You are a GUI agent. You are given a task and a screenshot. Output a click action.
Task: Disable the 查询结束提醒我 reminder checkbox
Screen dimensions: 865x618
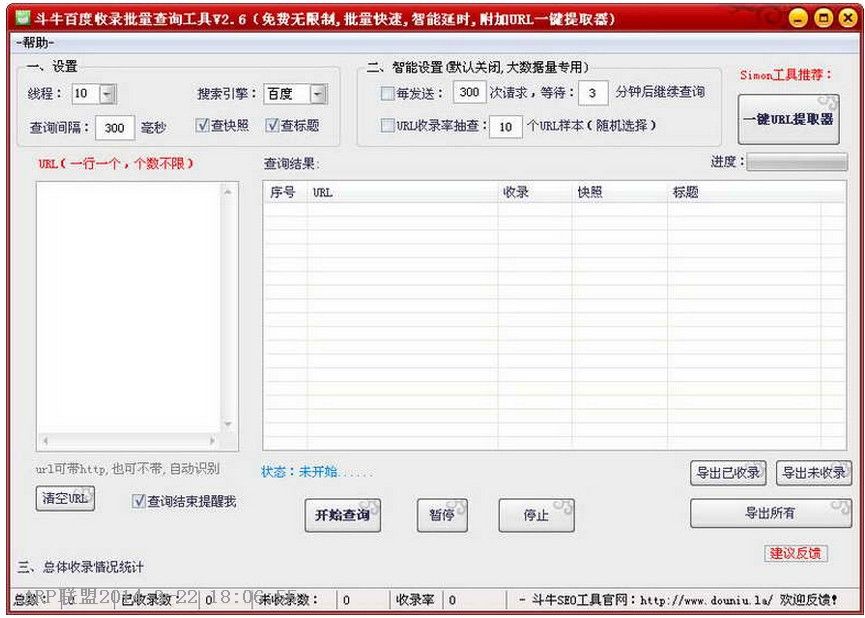(137, 502)
